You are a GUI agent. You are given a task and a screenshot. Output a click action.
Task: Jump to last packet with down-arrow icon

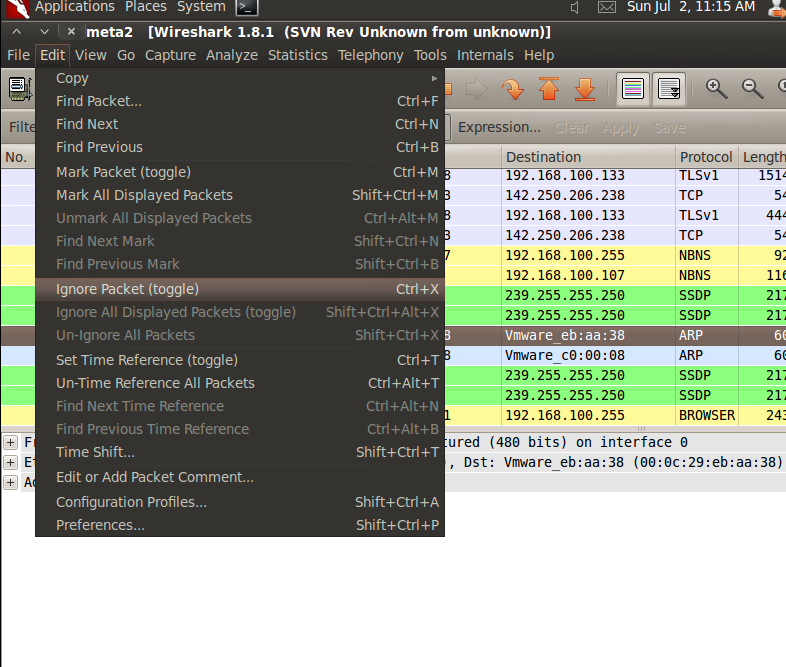(585, 89)
